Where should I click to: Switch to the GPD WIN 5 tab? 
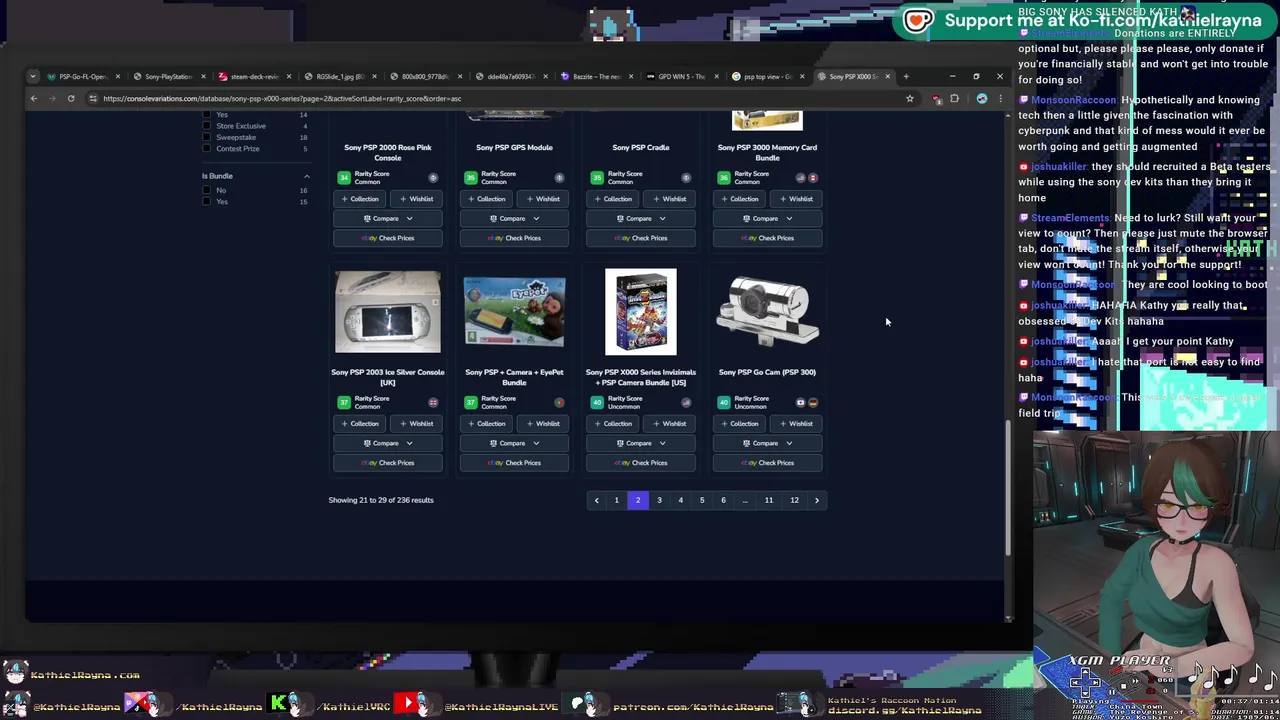(x=680, y=76)
